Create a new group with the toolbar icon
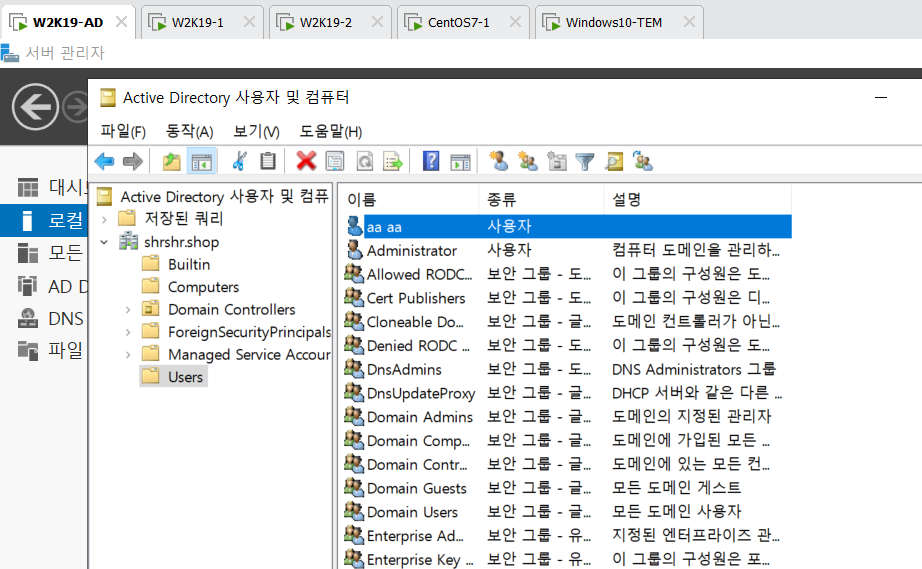The image size is (922, 569). [x=527, y=161]
